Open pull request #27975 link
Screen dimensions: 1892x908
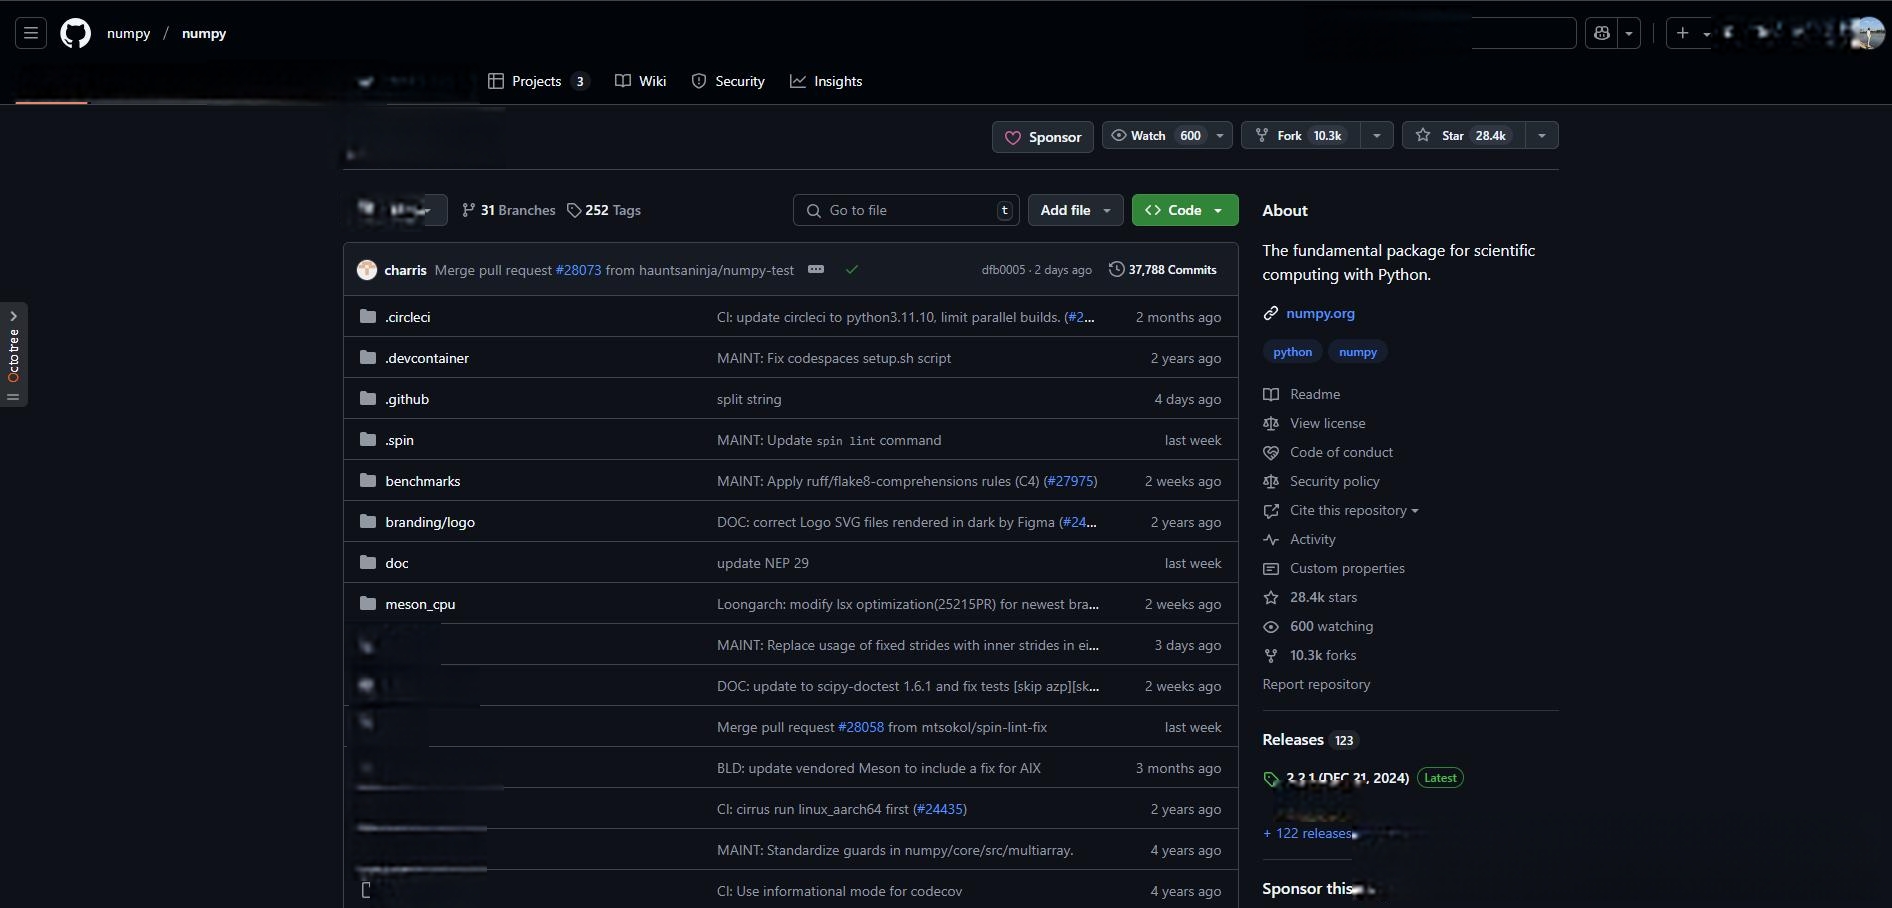pyautogui.click(x=1070, y=481)
